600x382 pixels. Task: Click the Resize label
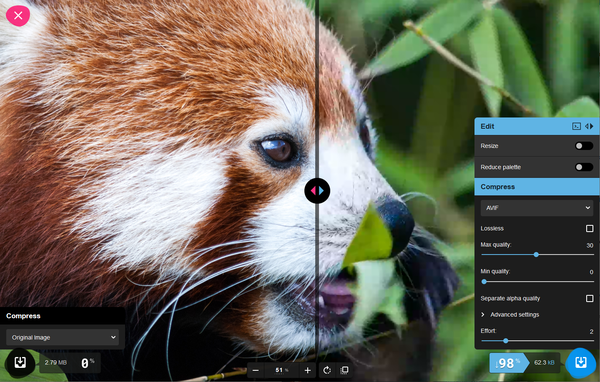tap(489, 146)
